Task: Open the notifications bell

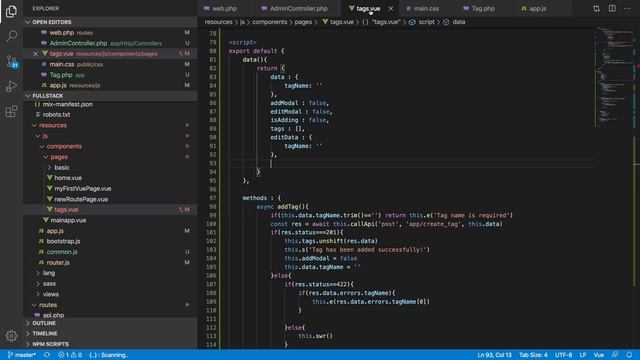Action: (x=629, y=355)
